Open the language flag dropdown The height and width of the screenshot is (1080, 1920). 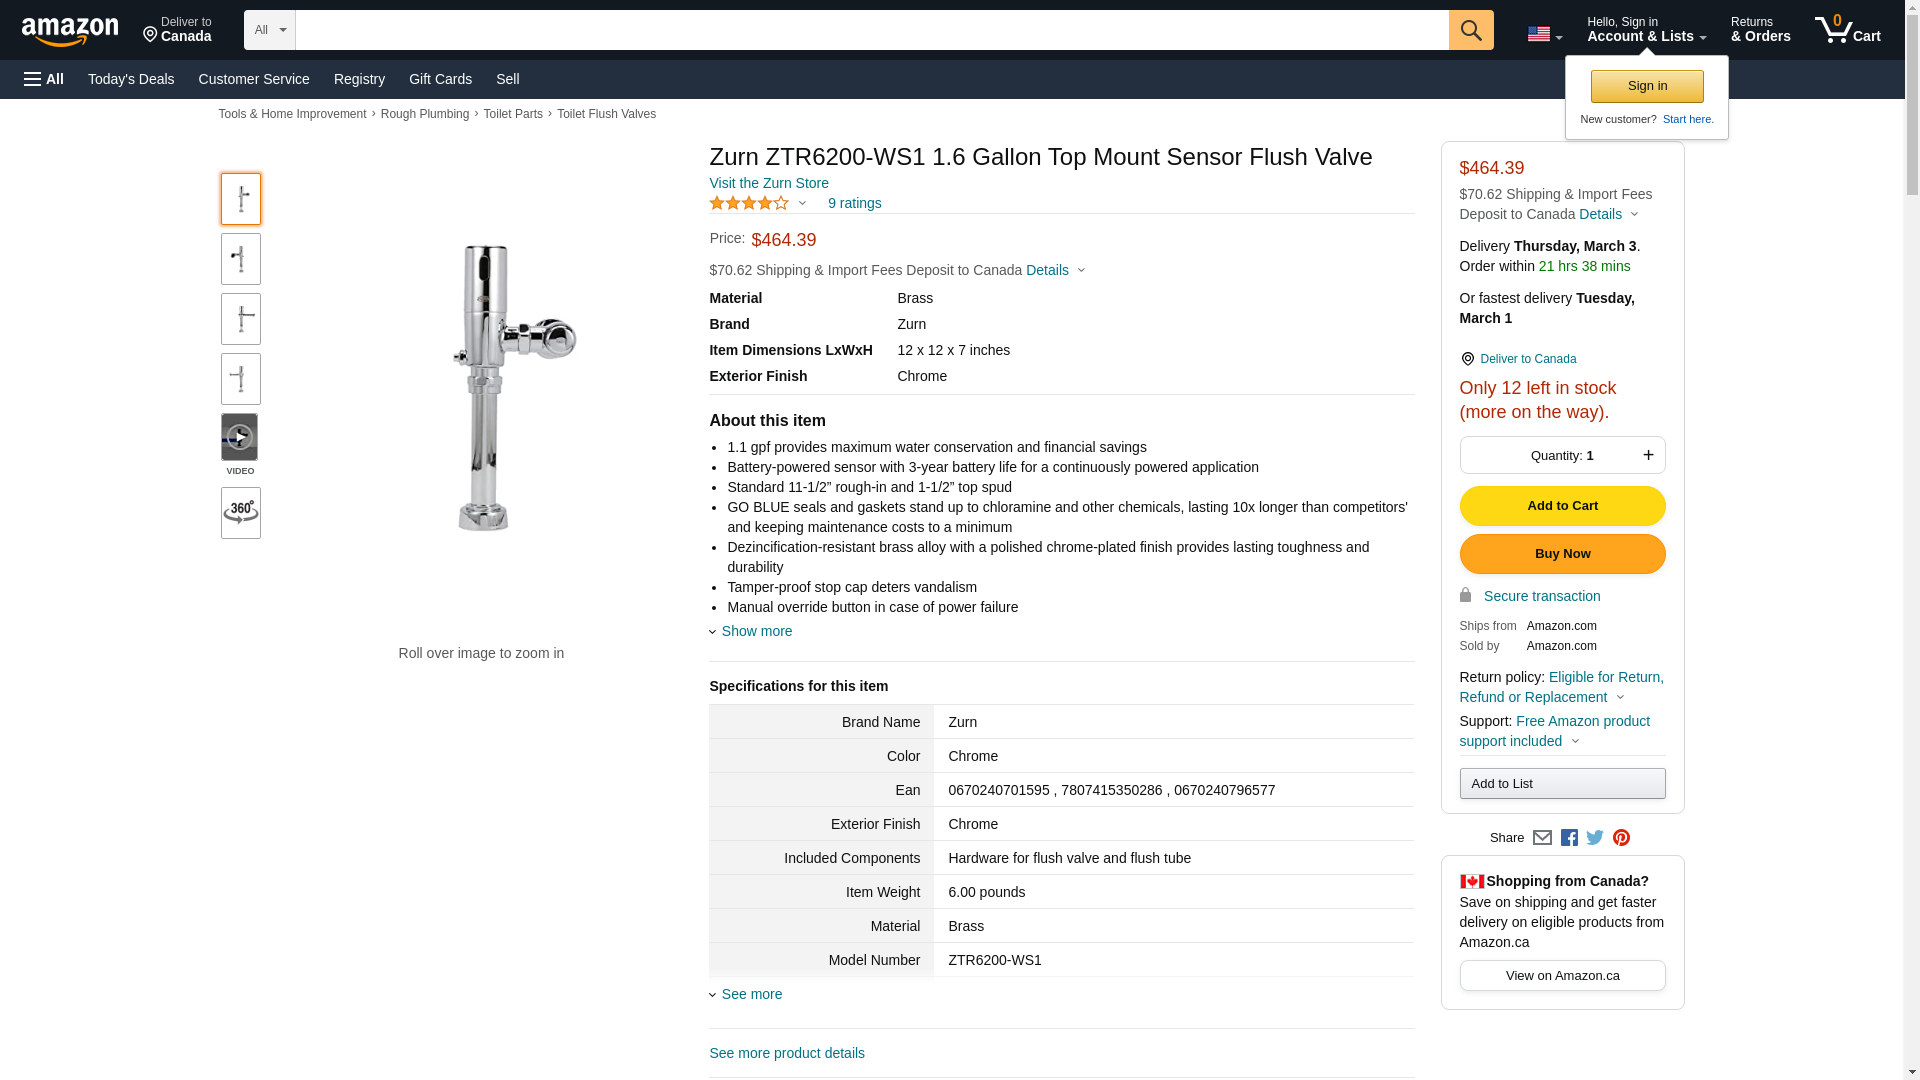[x=1544, y=35]
